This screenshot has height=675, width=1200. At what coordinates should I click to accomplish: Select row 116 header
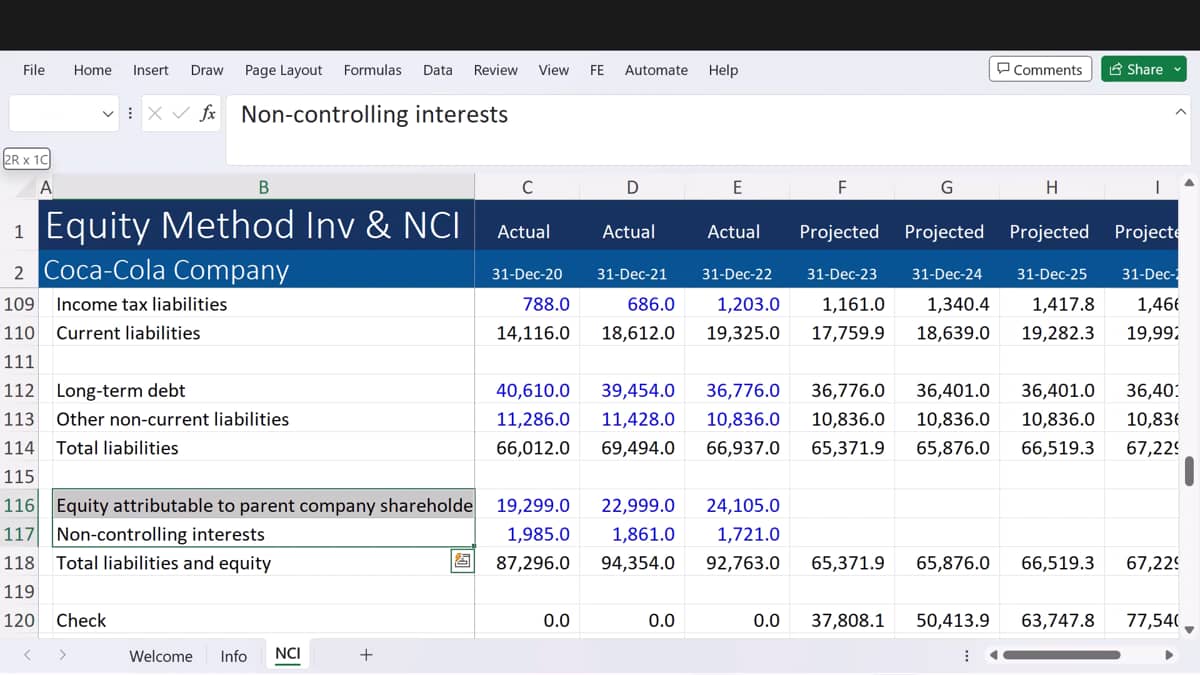(x=19, y=505)
